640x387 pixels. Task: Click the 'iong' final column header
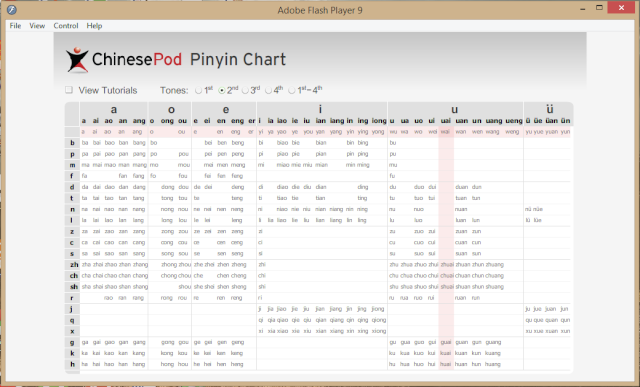click(379, 121)
